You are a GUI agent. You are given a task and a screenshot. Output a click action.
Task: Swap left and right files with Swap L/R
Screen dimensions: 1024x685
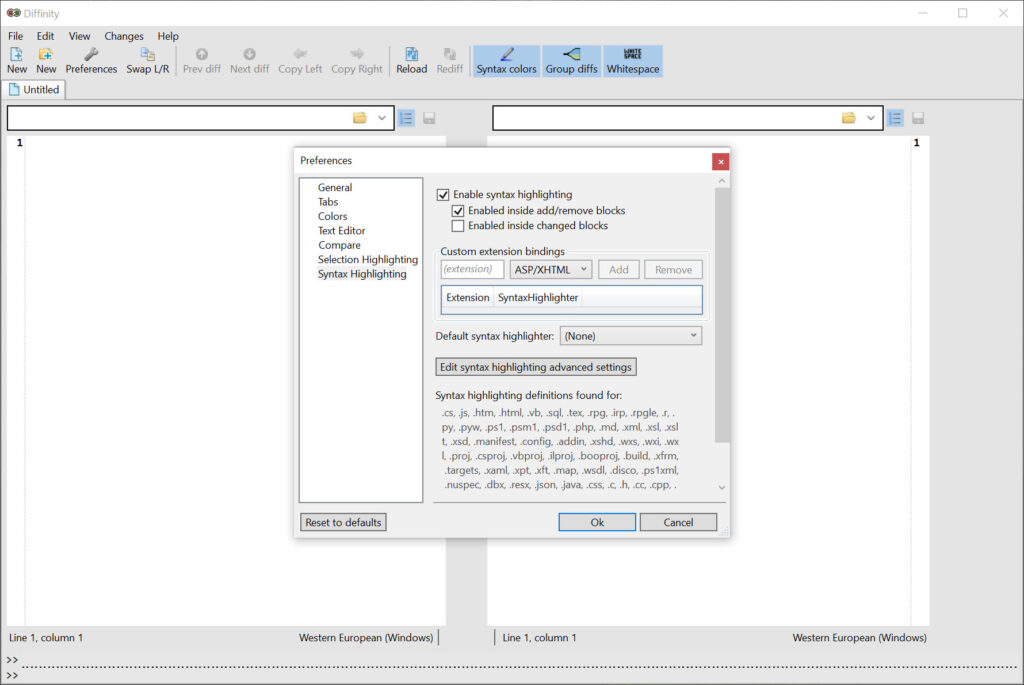[x=148, y=61]
